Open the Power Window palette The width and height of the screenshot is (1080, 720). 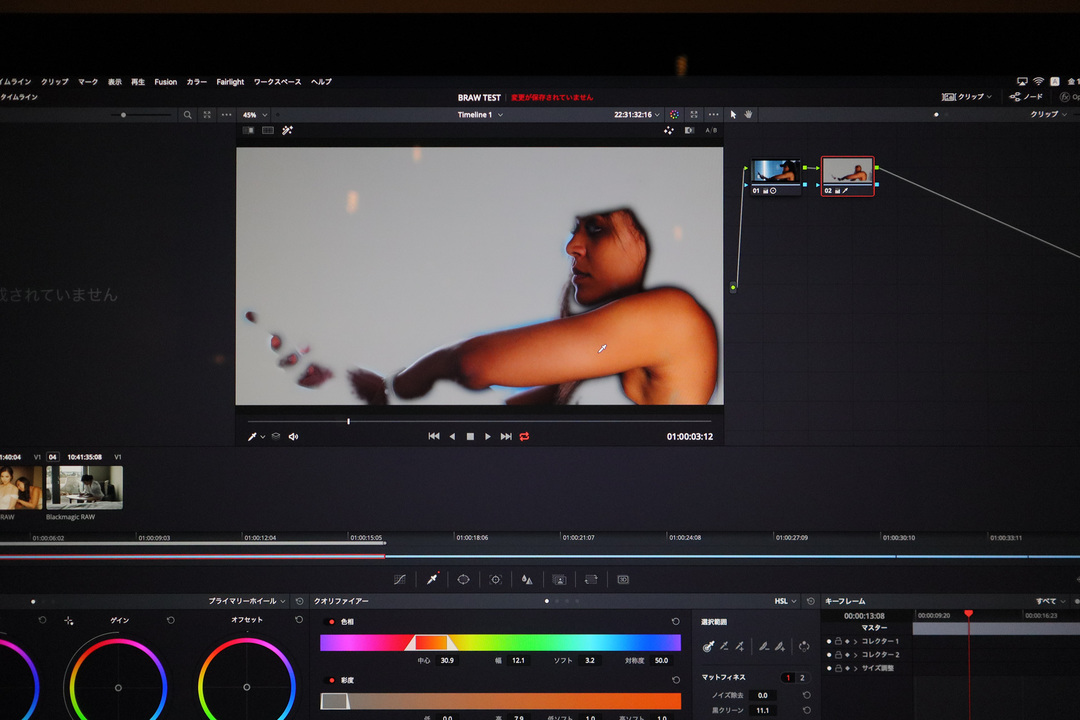[x=464, y=579]
